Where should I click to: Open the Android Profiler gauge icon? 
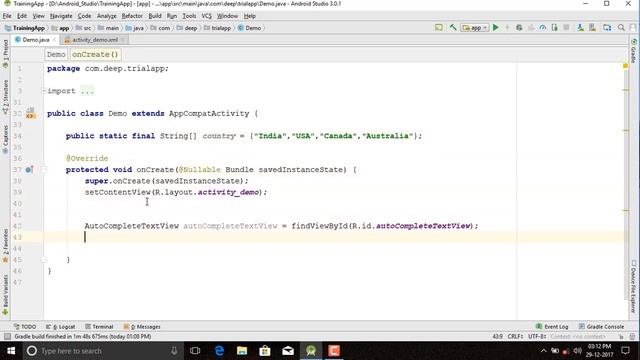(542, 28)
